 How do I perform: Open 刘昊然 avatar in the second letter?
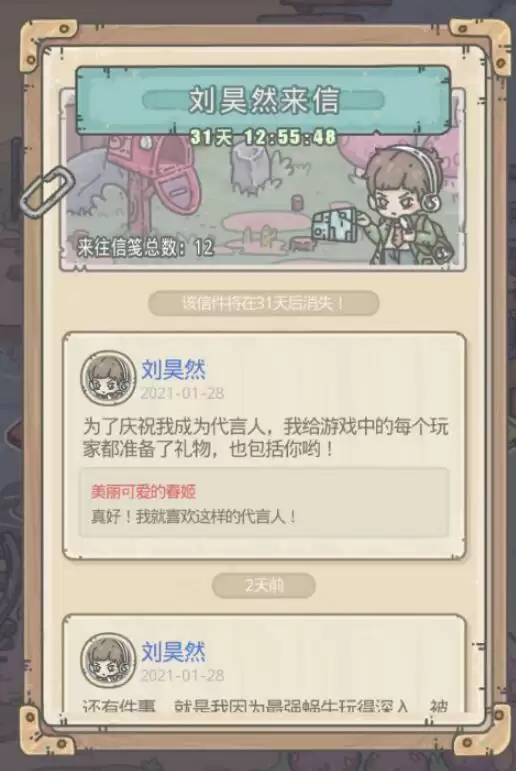[108, 660]
